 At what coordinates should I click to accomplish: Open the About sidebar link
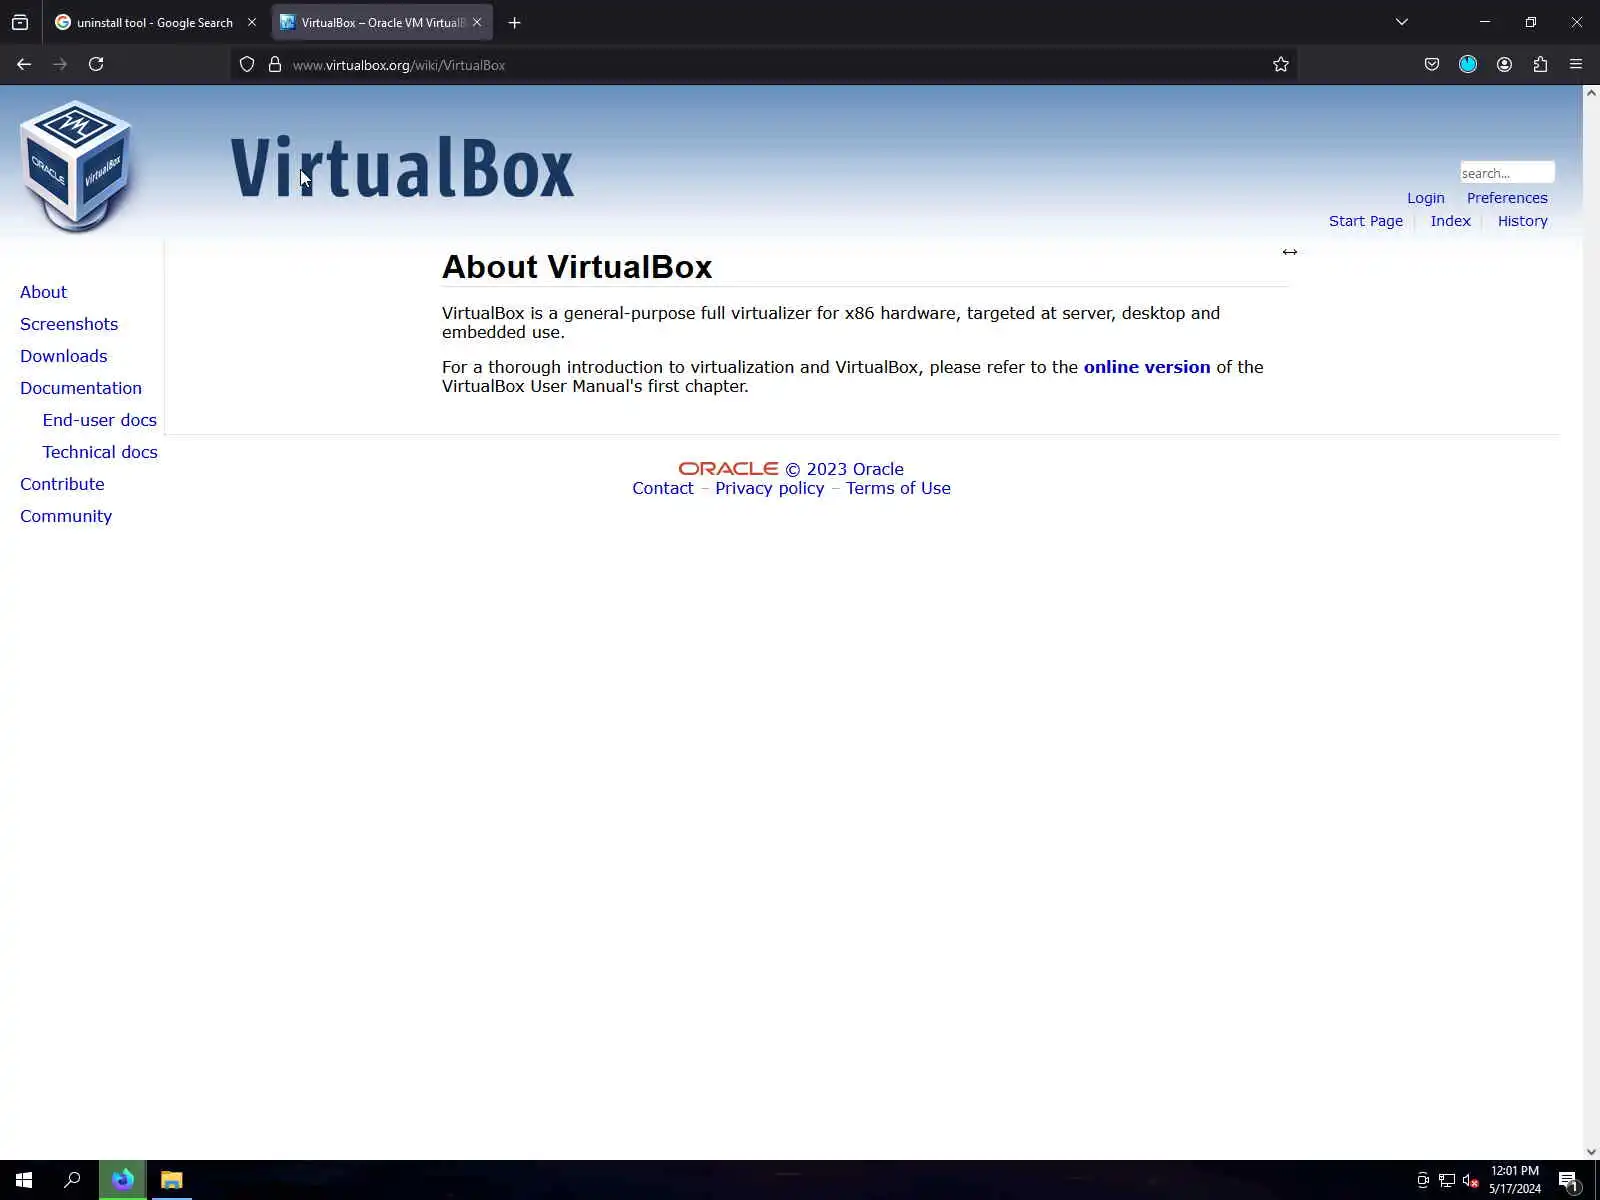pos(43,292)
